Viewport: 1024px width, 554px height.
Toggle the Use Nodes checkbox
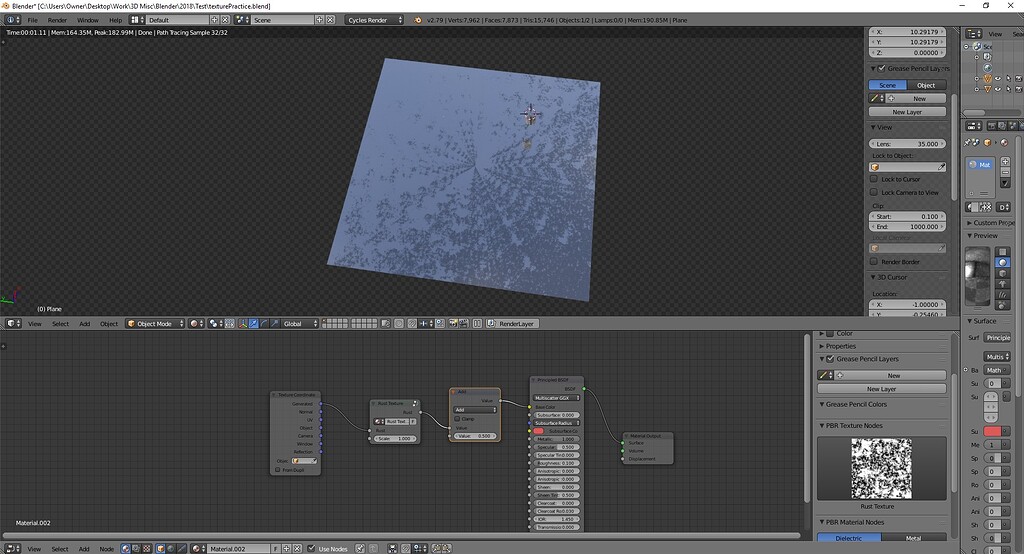pyautogui.click(x=312, y=549)
